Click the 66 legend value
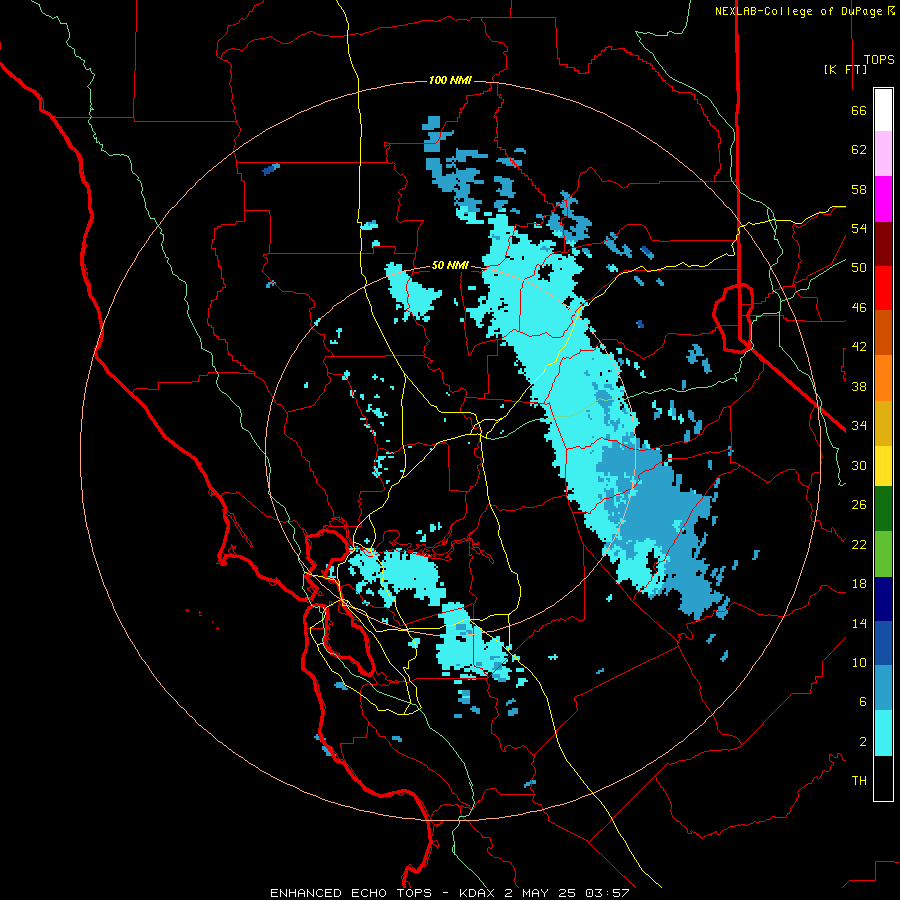Screen dimensions: 900x900 859,110
